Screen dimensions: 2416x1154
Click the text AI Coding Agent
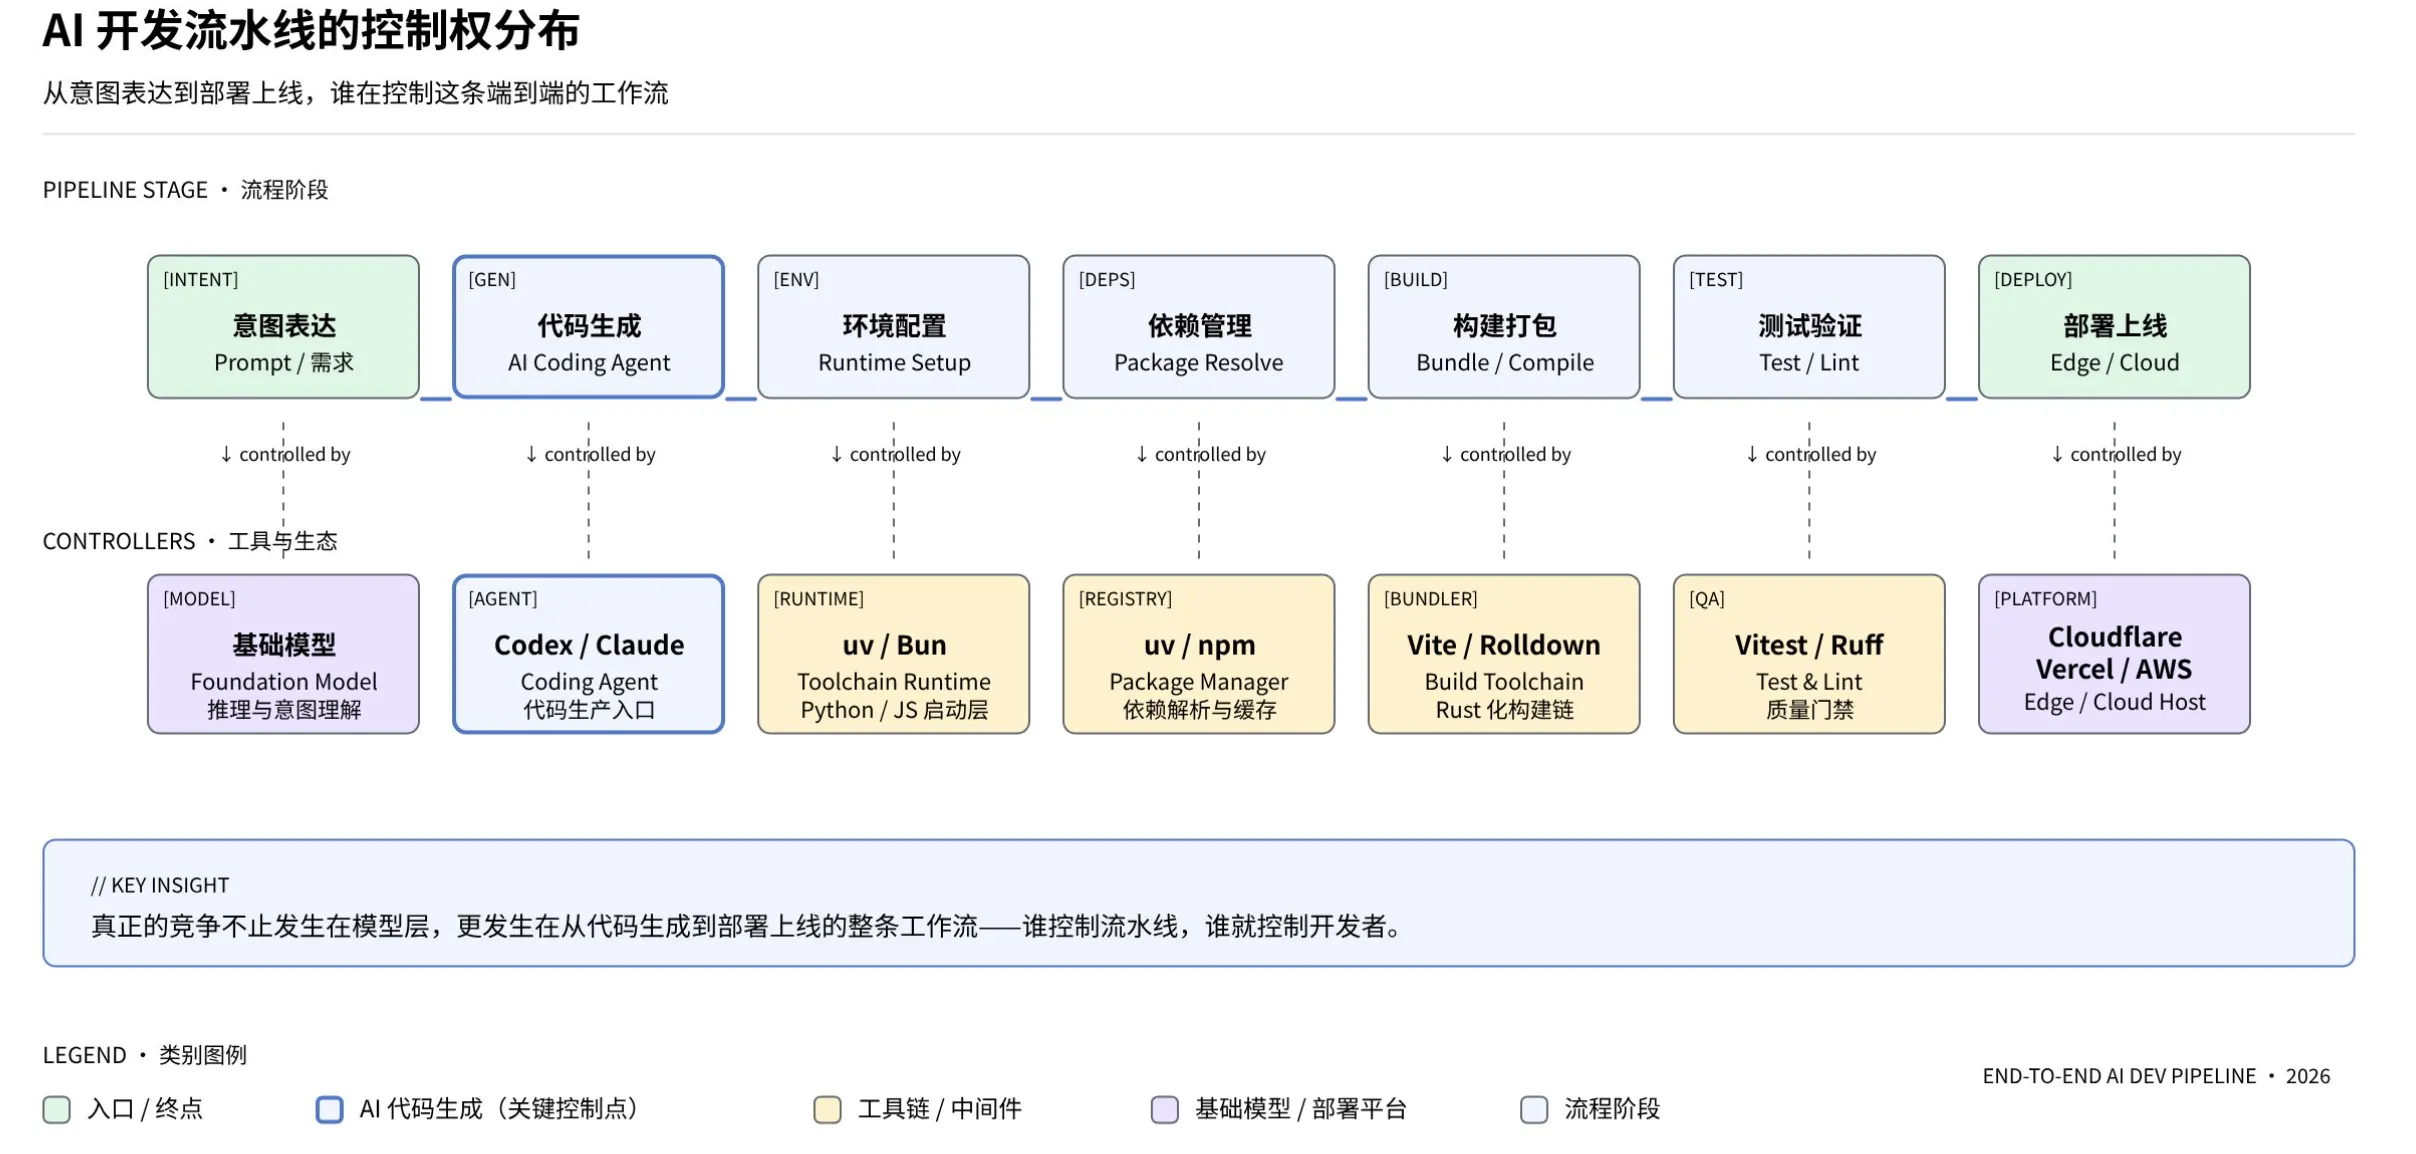[588, 363]
